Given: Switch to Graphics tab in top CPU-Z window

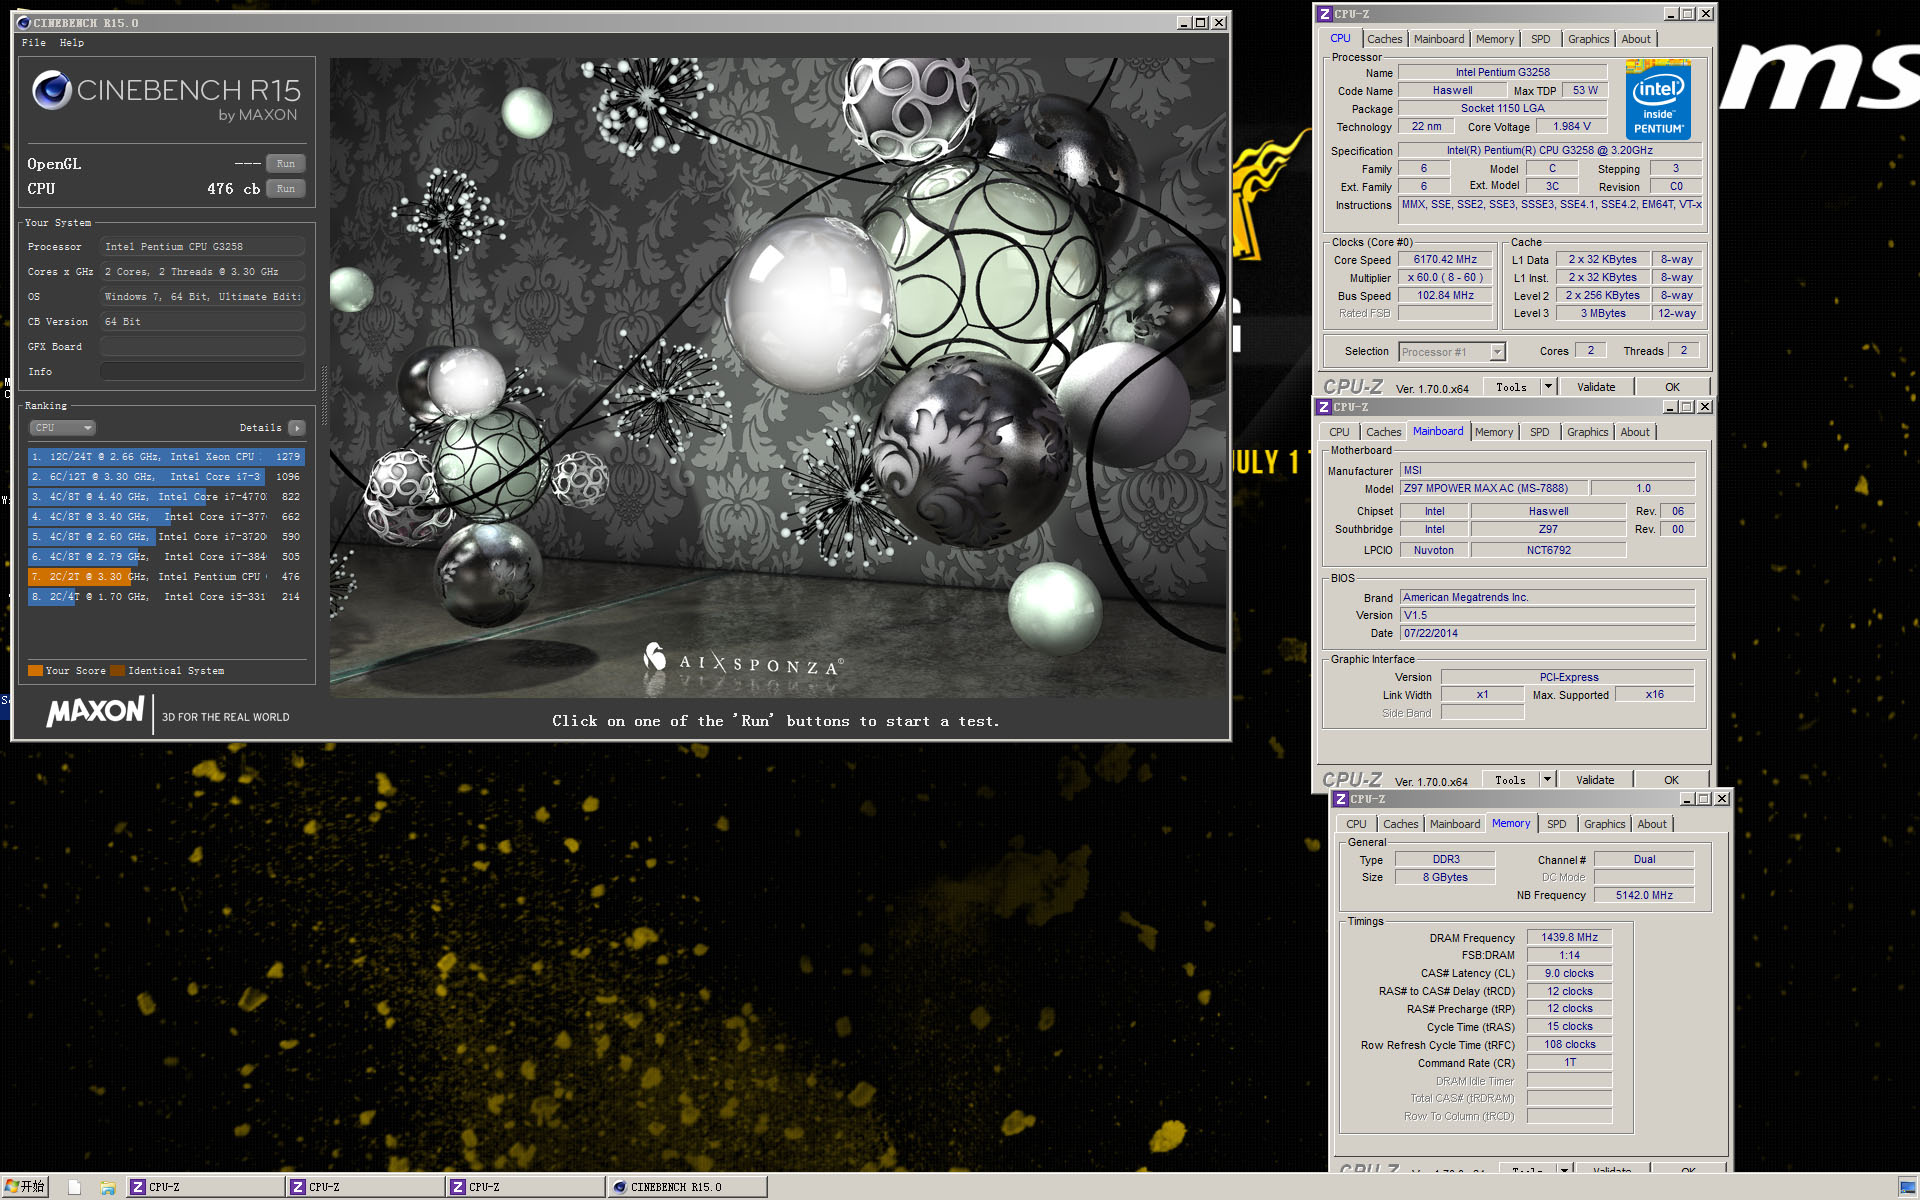Looking at the screenshot, I should [x=1588, y=39].
